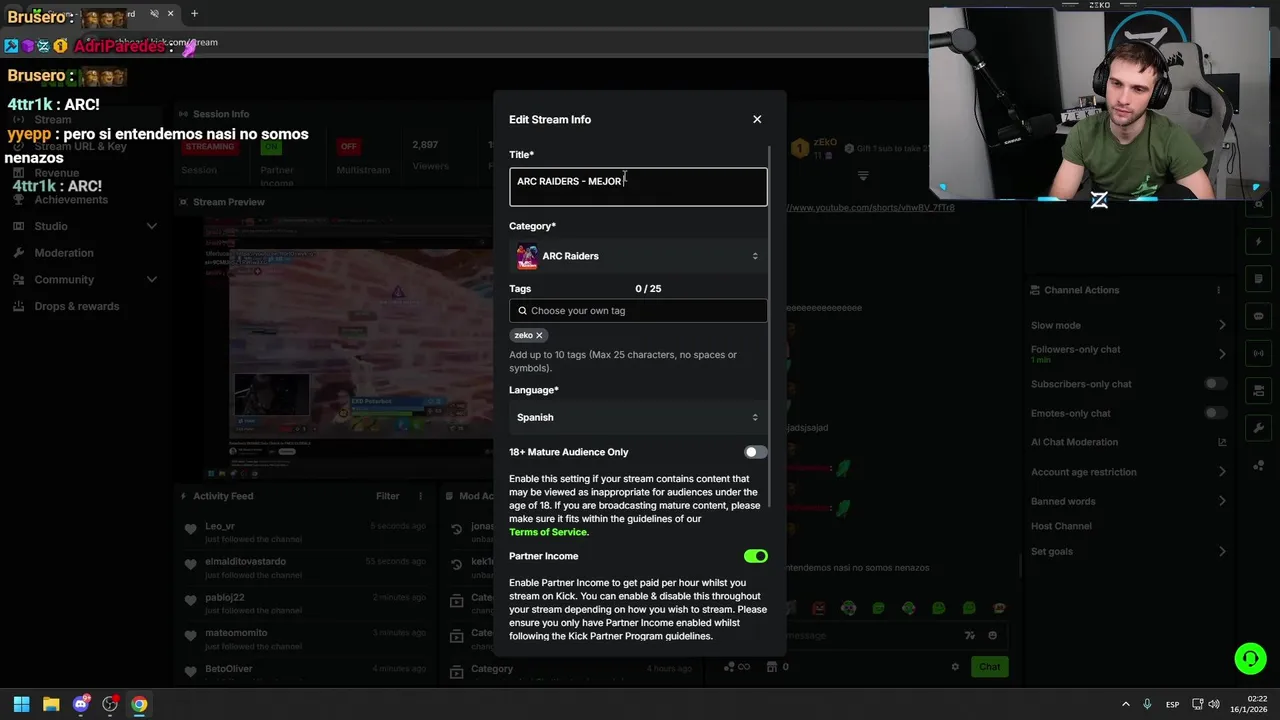The width and height of the screenshot is (1280, 720).
Task: Click Host Channel option
Action: 1061,526
